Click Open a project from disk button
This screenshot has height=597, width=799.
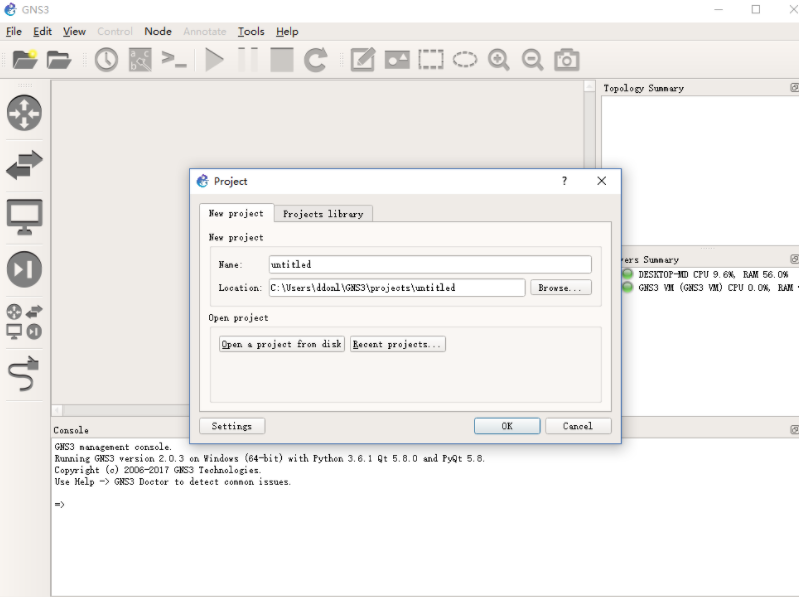(x=282, y=344)
